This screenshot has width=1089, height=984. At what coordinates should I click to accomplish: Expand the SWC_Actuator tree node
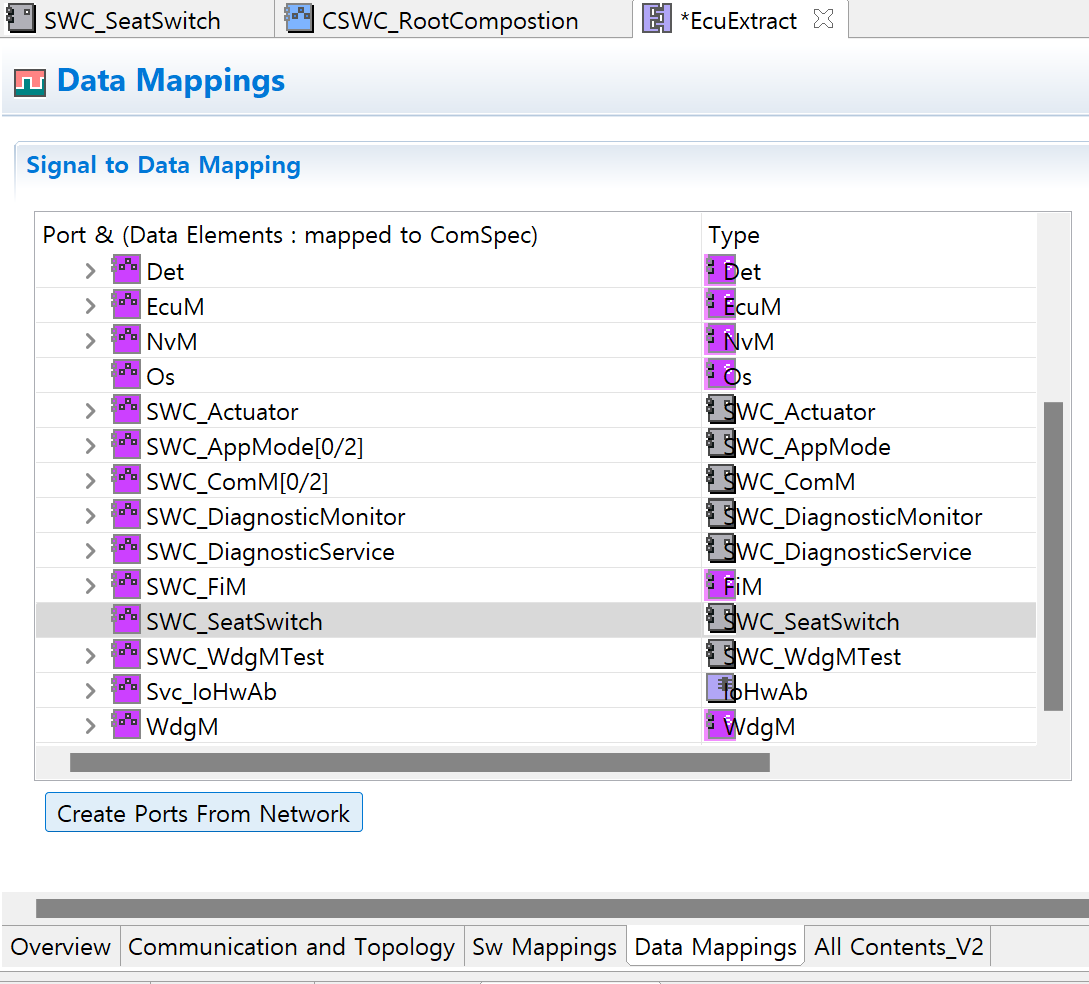click(x=90, y=411)
